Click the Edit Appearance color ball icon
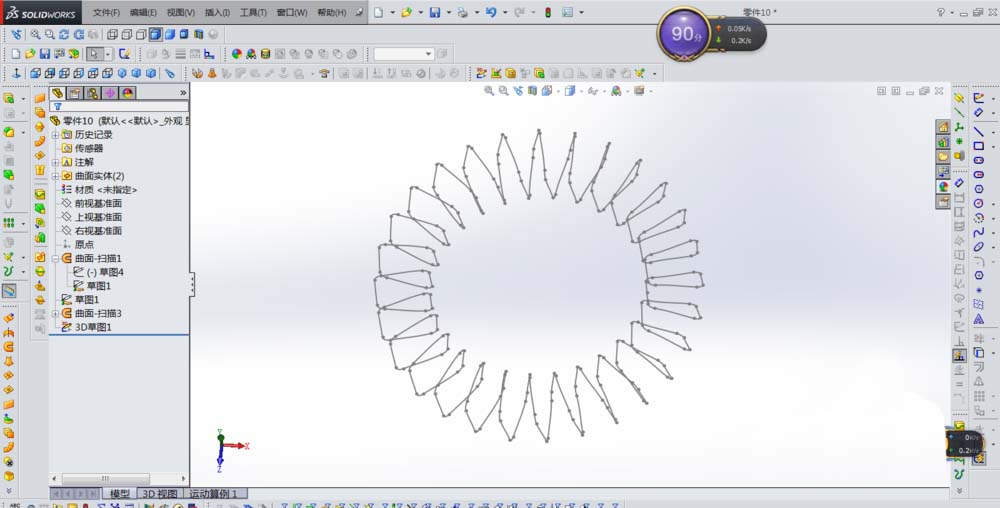The image size is (1000, 508). coord(237,54)
